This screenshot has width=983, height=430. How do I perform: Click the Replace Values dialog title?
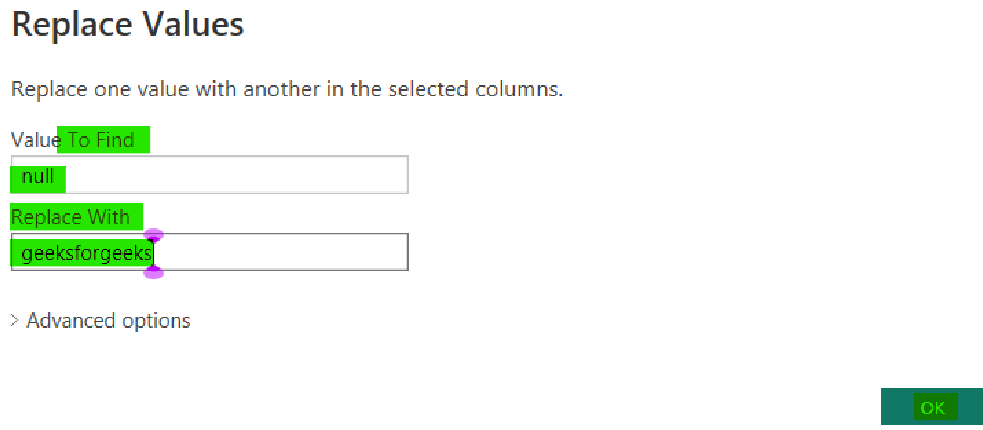tap(127, 24)
